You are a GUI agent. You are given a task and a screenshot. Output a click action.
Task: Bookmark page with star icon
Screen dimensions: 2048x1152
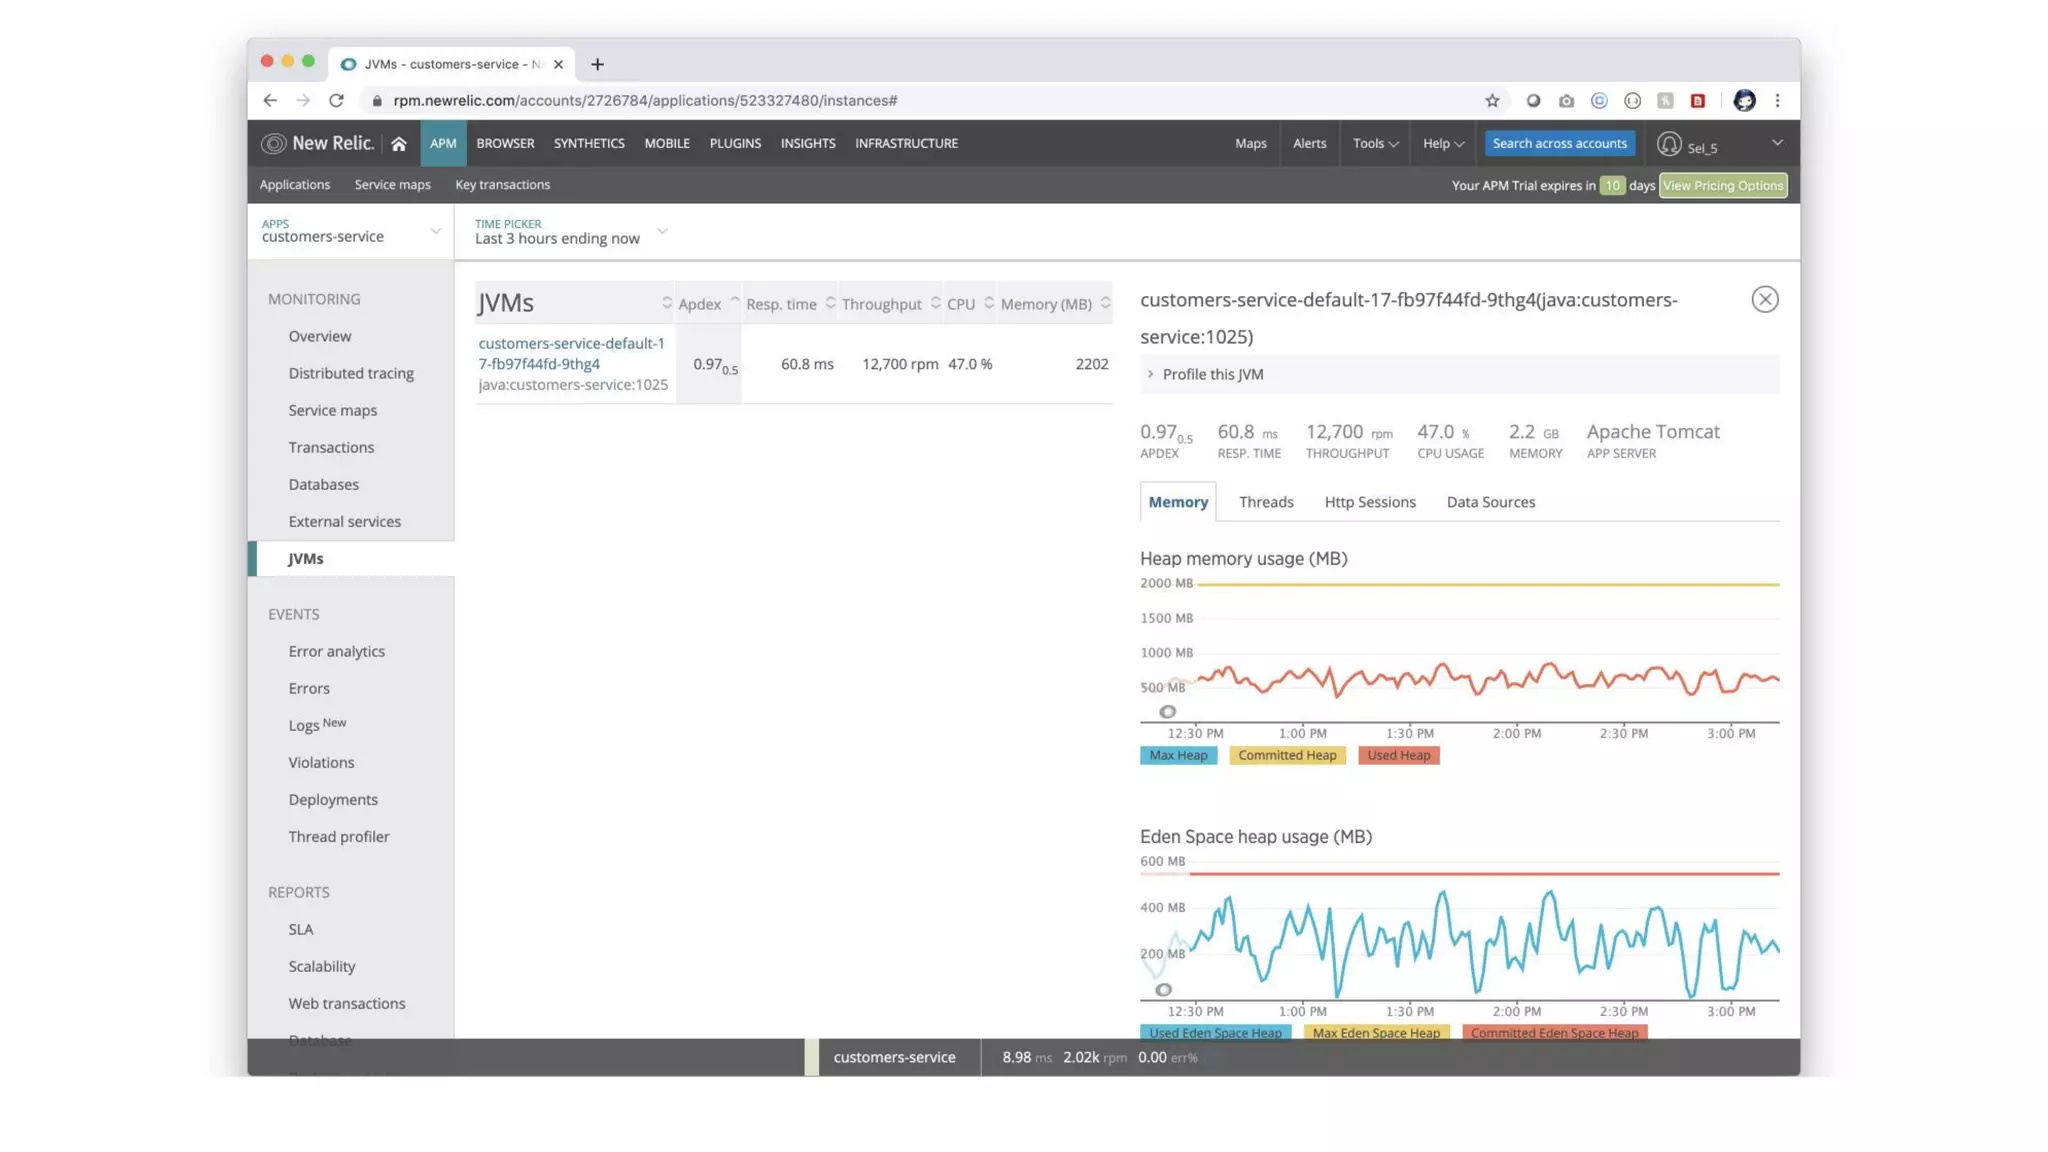tap(1492, 101)
